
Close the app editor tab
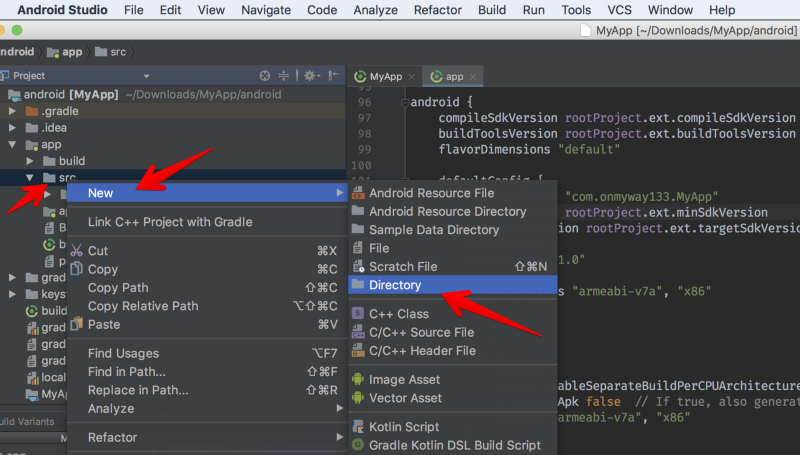(474, 77)
